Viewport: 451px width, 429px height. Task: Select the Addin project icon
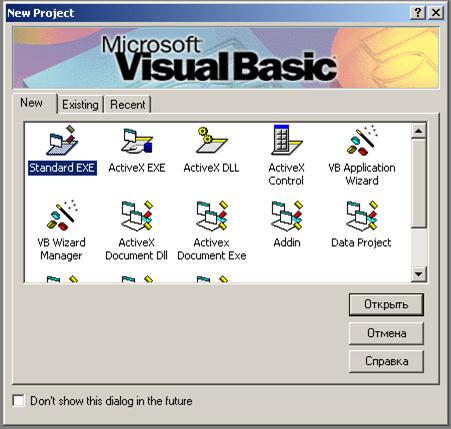point(287,216)
